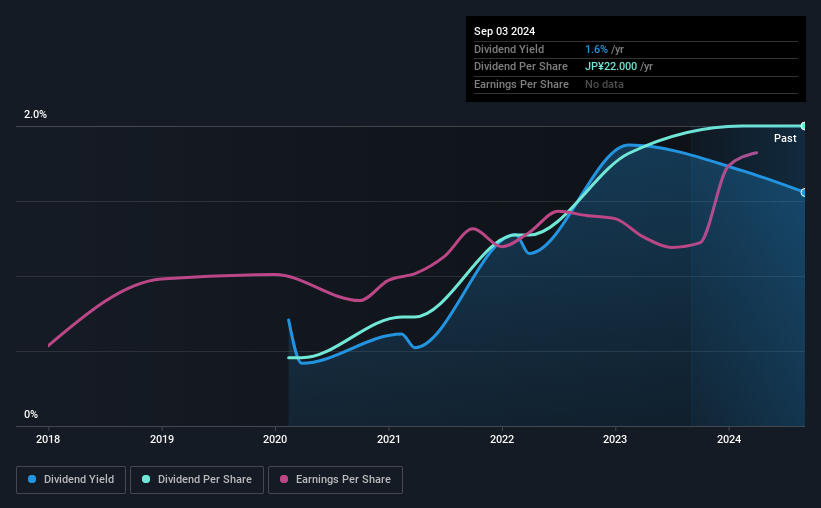Click the Past label on the chart
821x508 pixels.
(785, 139)
